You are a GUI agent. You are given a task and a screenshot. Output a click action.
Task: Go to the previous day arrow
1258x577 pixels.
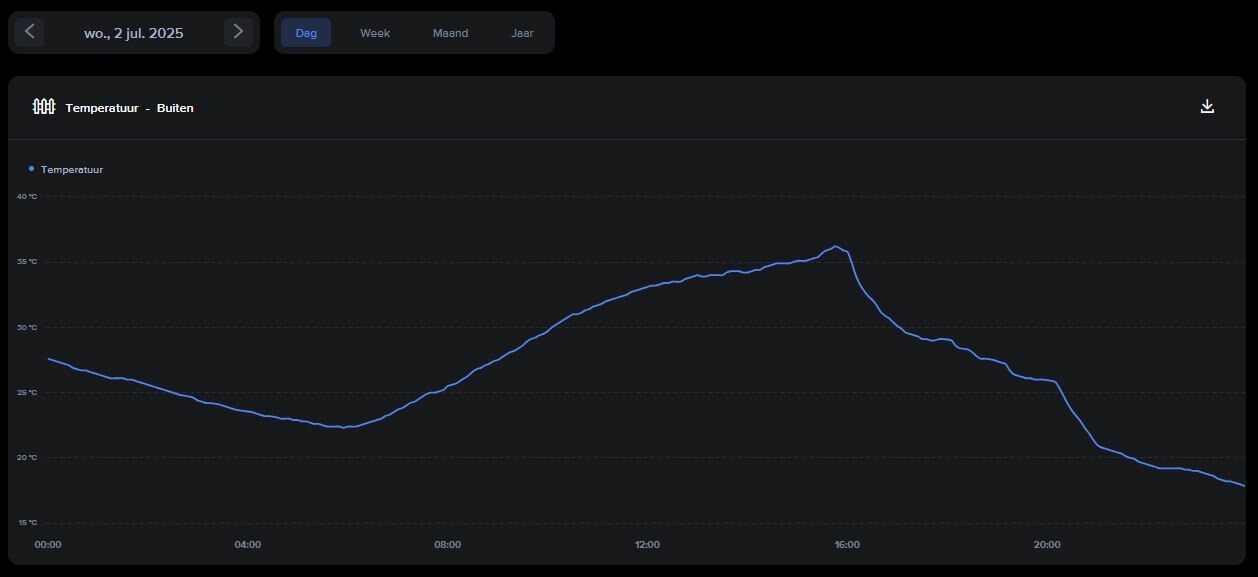[29, 32]
